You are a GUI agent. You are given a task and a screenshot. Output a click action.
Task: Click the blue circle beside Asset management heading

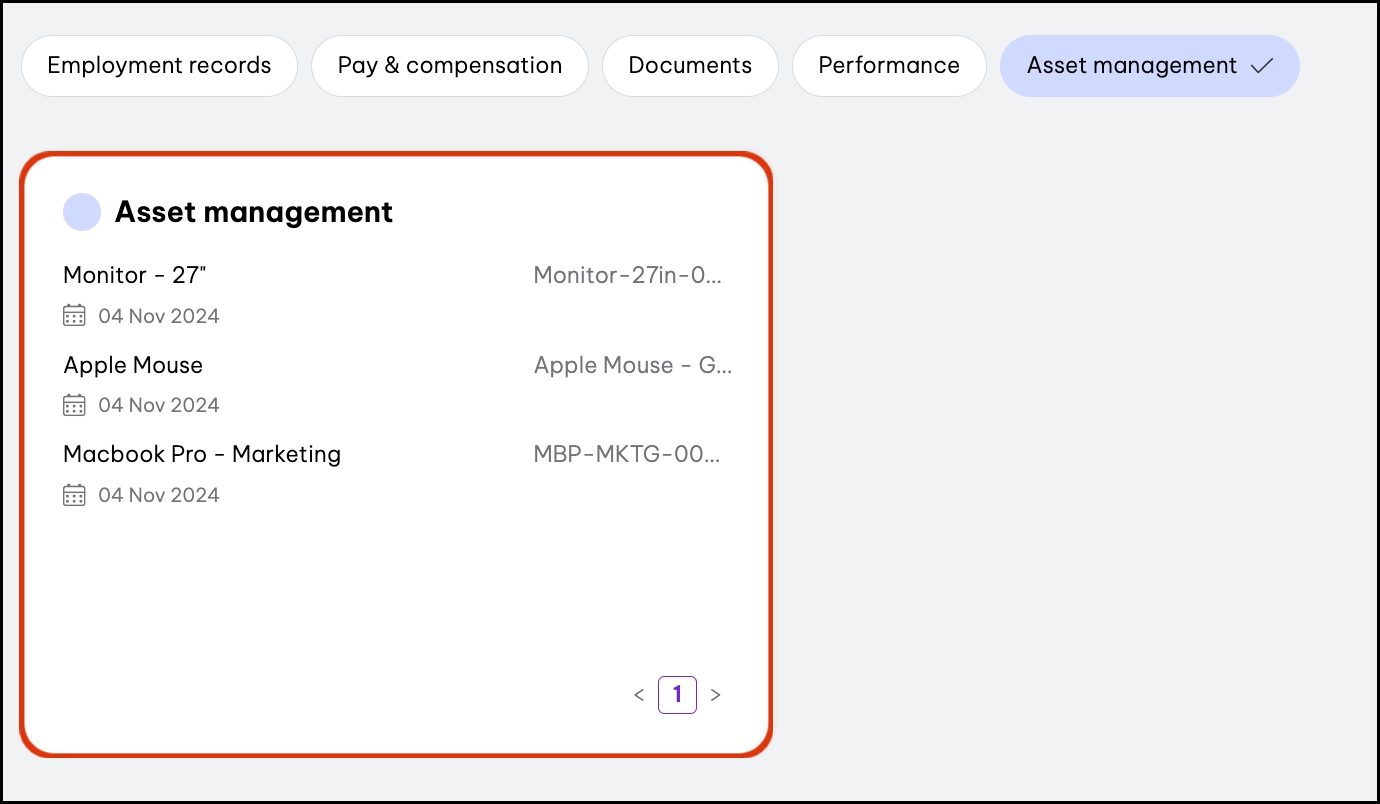click(82, 212)
